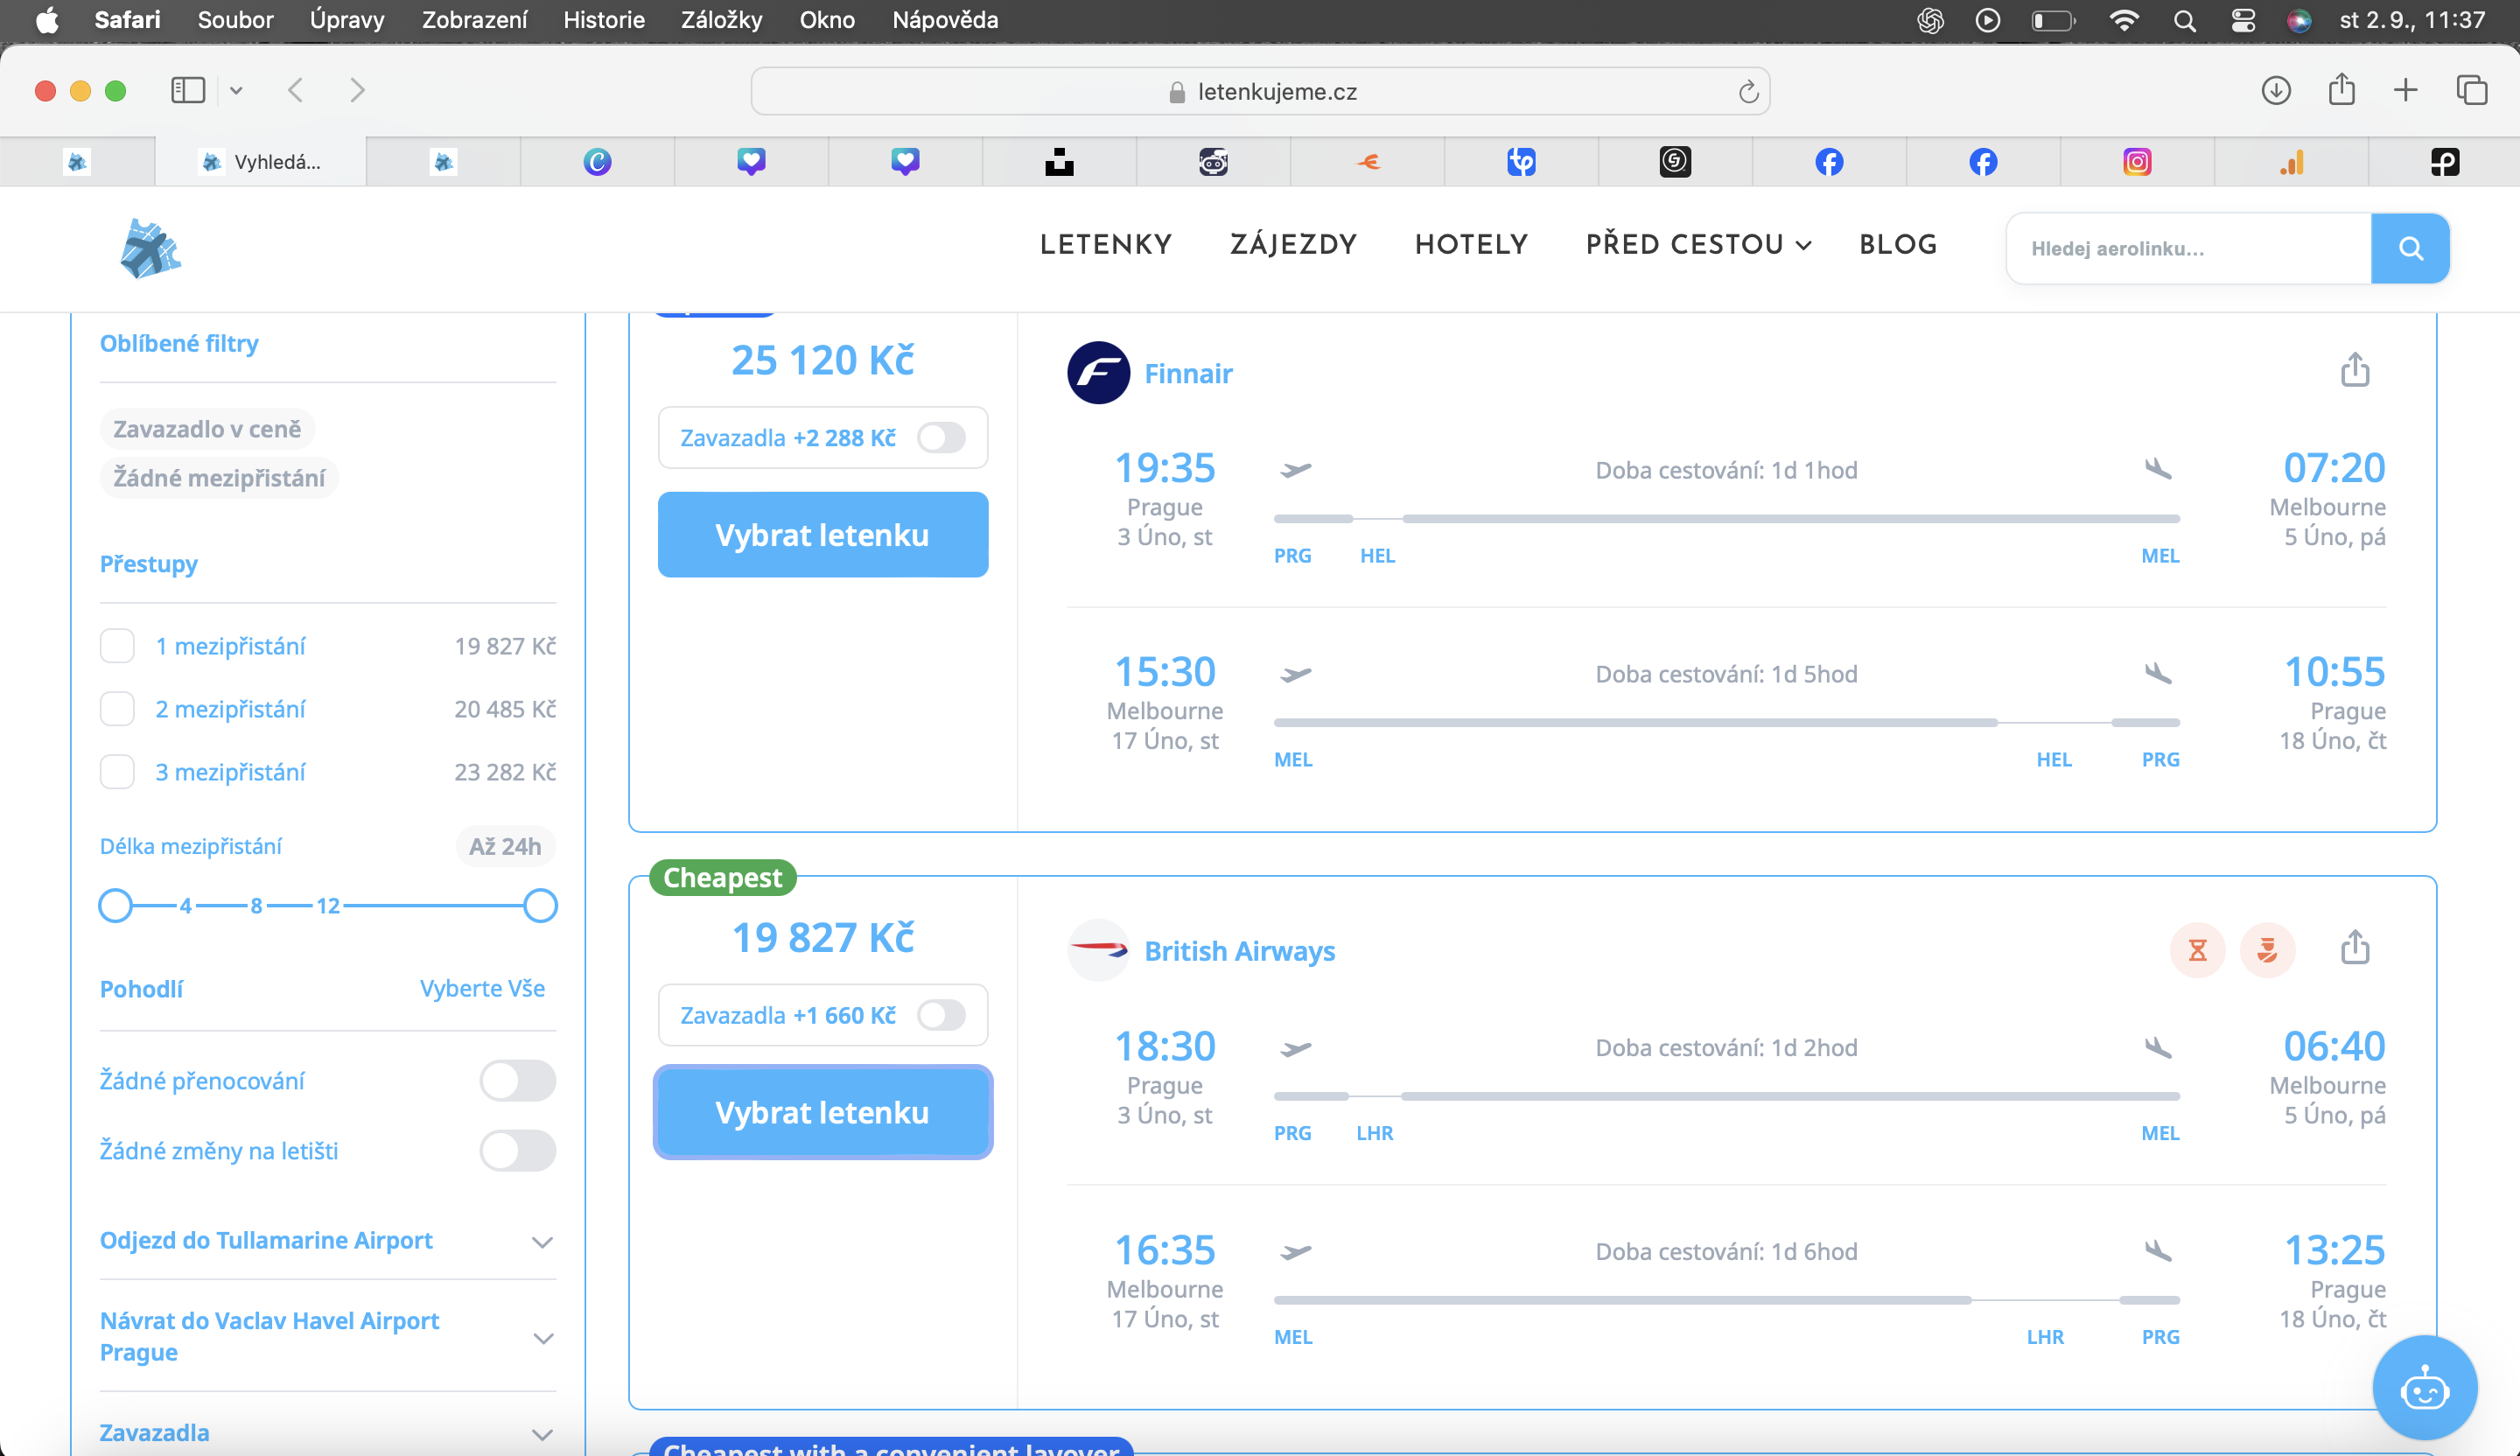The width and height of the screenshot is (2520, 1456).
Task: Click the blue search magnifier button
Action: [2410, 248]
